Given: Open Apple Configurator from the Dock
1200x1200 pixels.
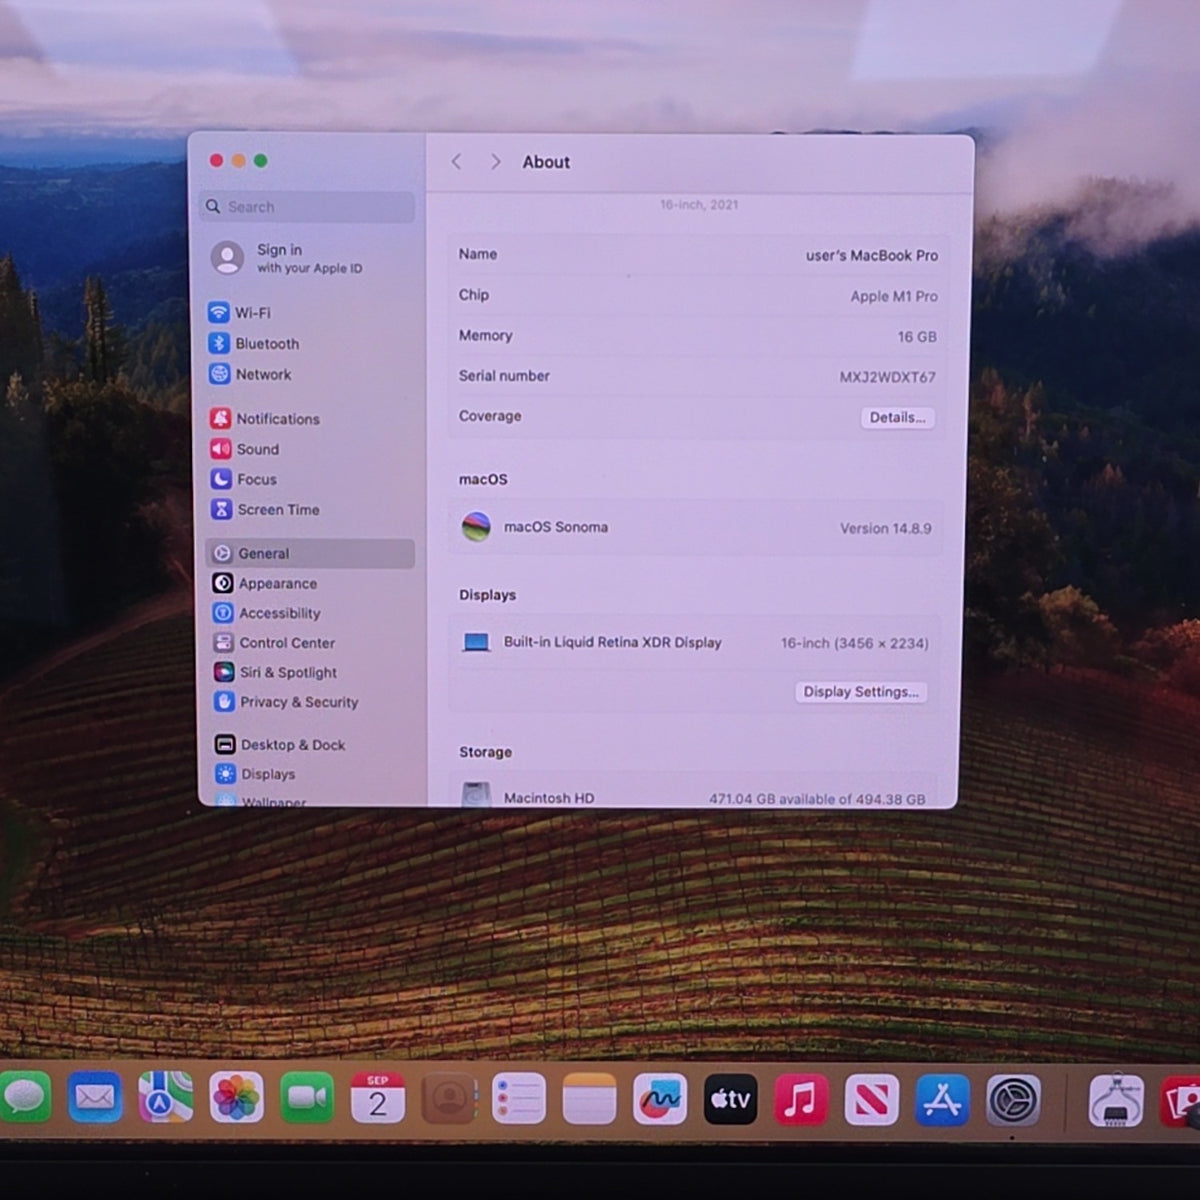Looking at the screenshot, I should click(x=1115, y=1100).
